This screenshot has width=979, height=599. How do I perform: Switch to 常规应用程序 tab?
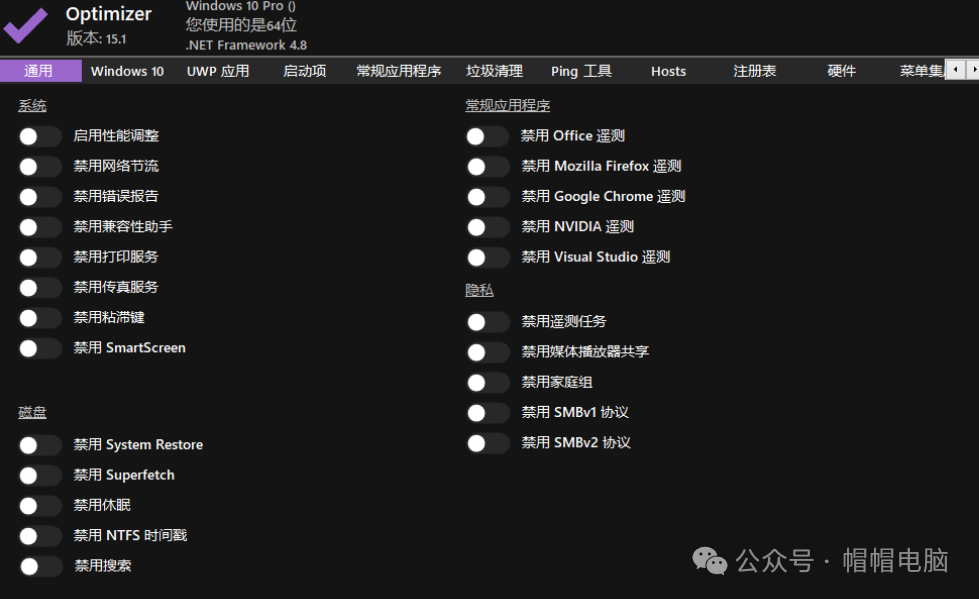click(399, 71)
